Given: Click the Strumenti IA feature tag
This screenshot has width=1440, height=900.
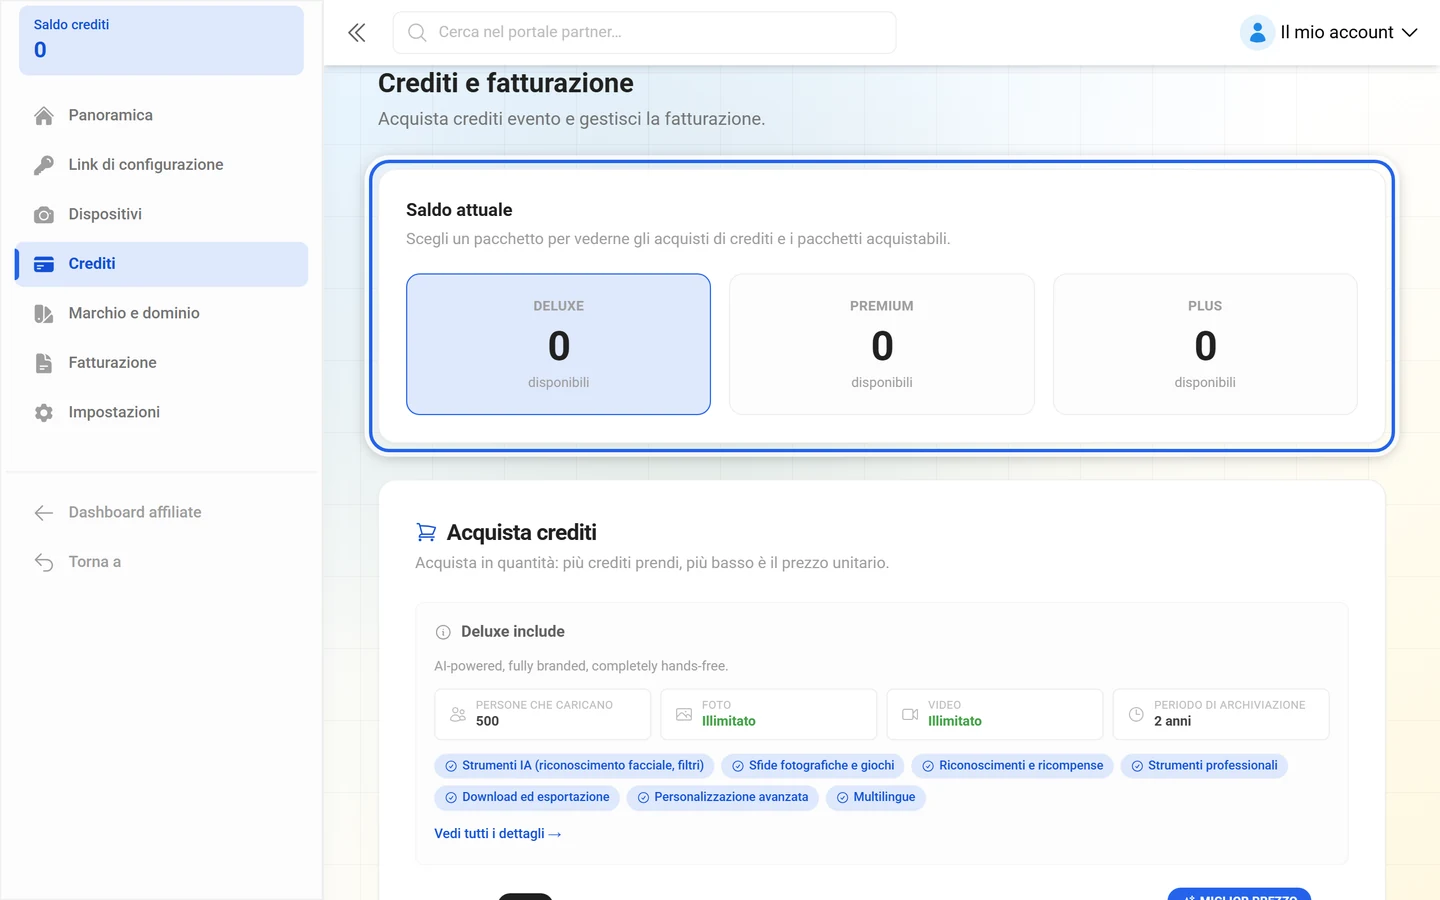Looking at the screenshot, I should point(574,766).
